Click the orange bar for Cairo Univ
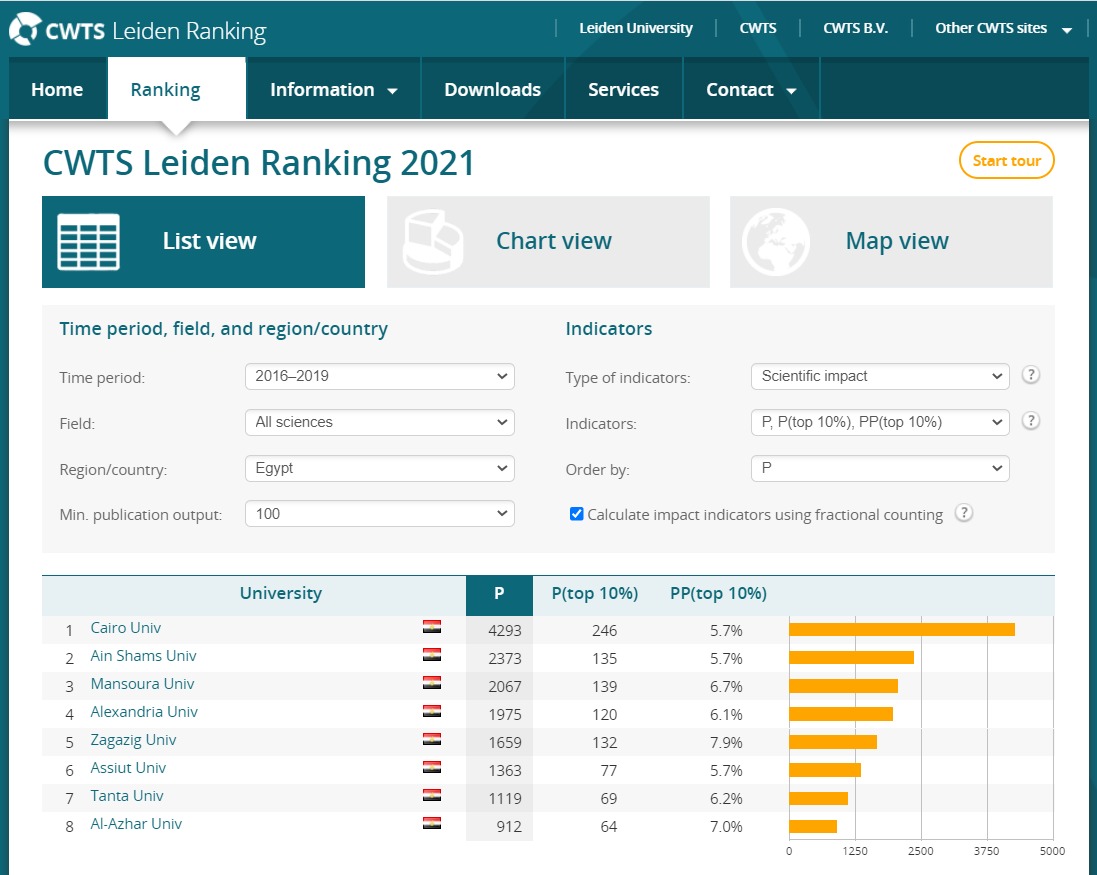The height and width of the screenshot is (875, 1097). (901, 630)
